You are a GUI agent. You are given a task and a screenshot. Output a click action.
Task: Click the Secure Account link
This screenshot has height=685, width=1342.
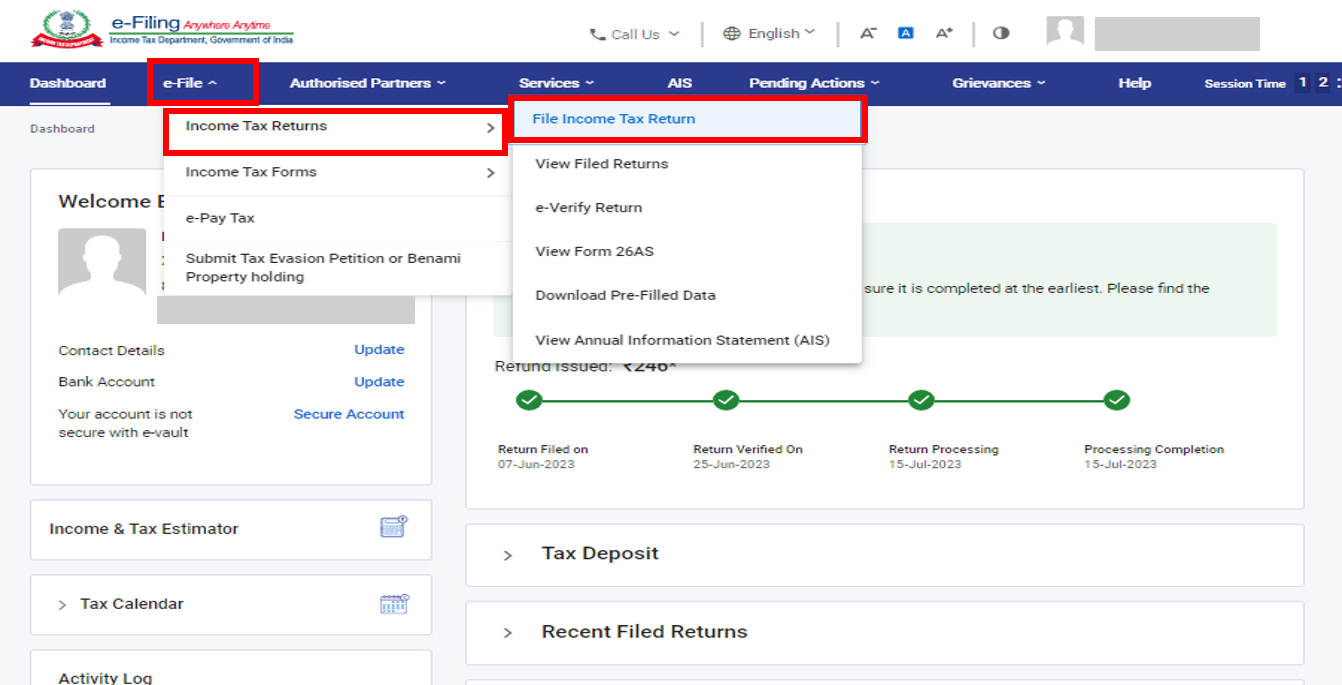click(348, 413)
